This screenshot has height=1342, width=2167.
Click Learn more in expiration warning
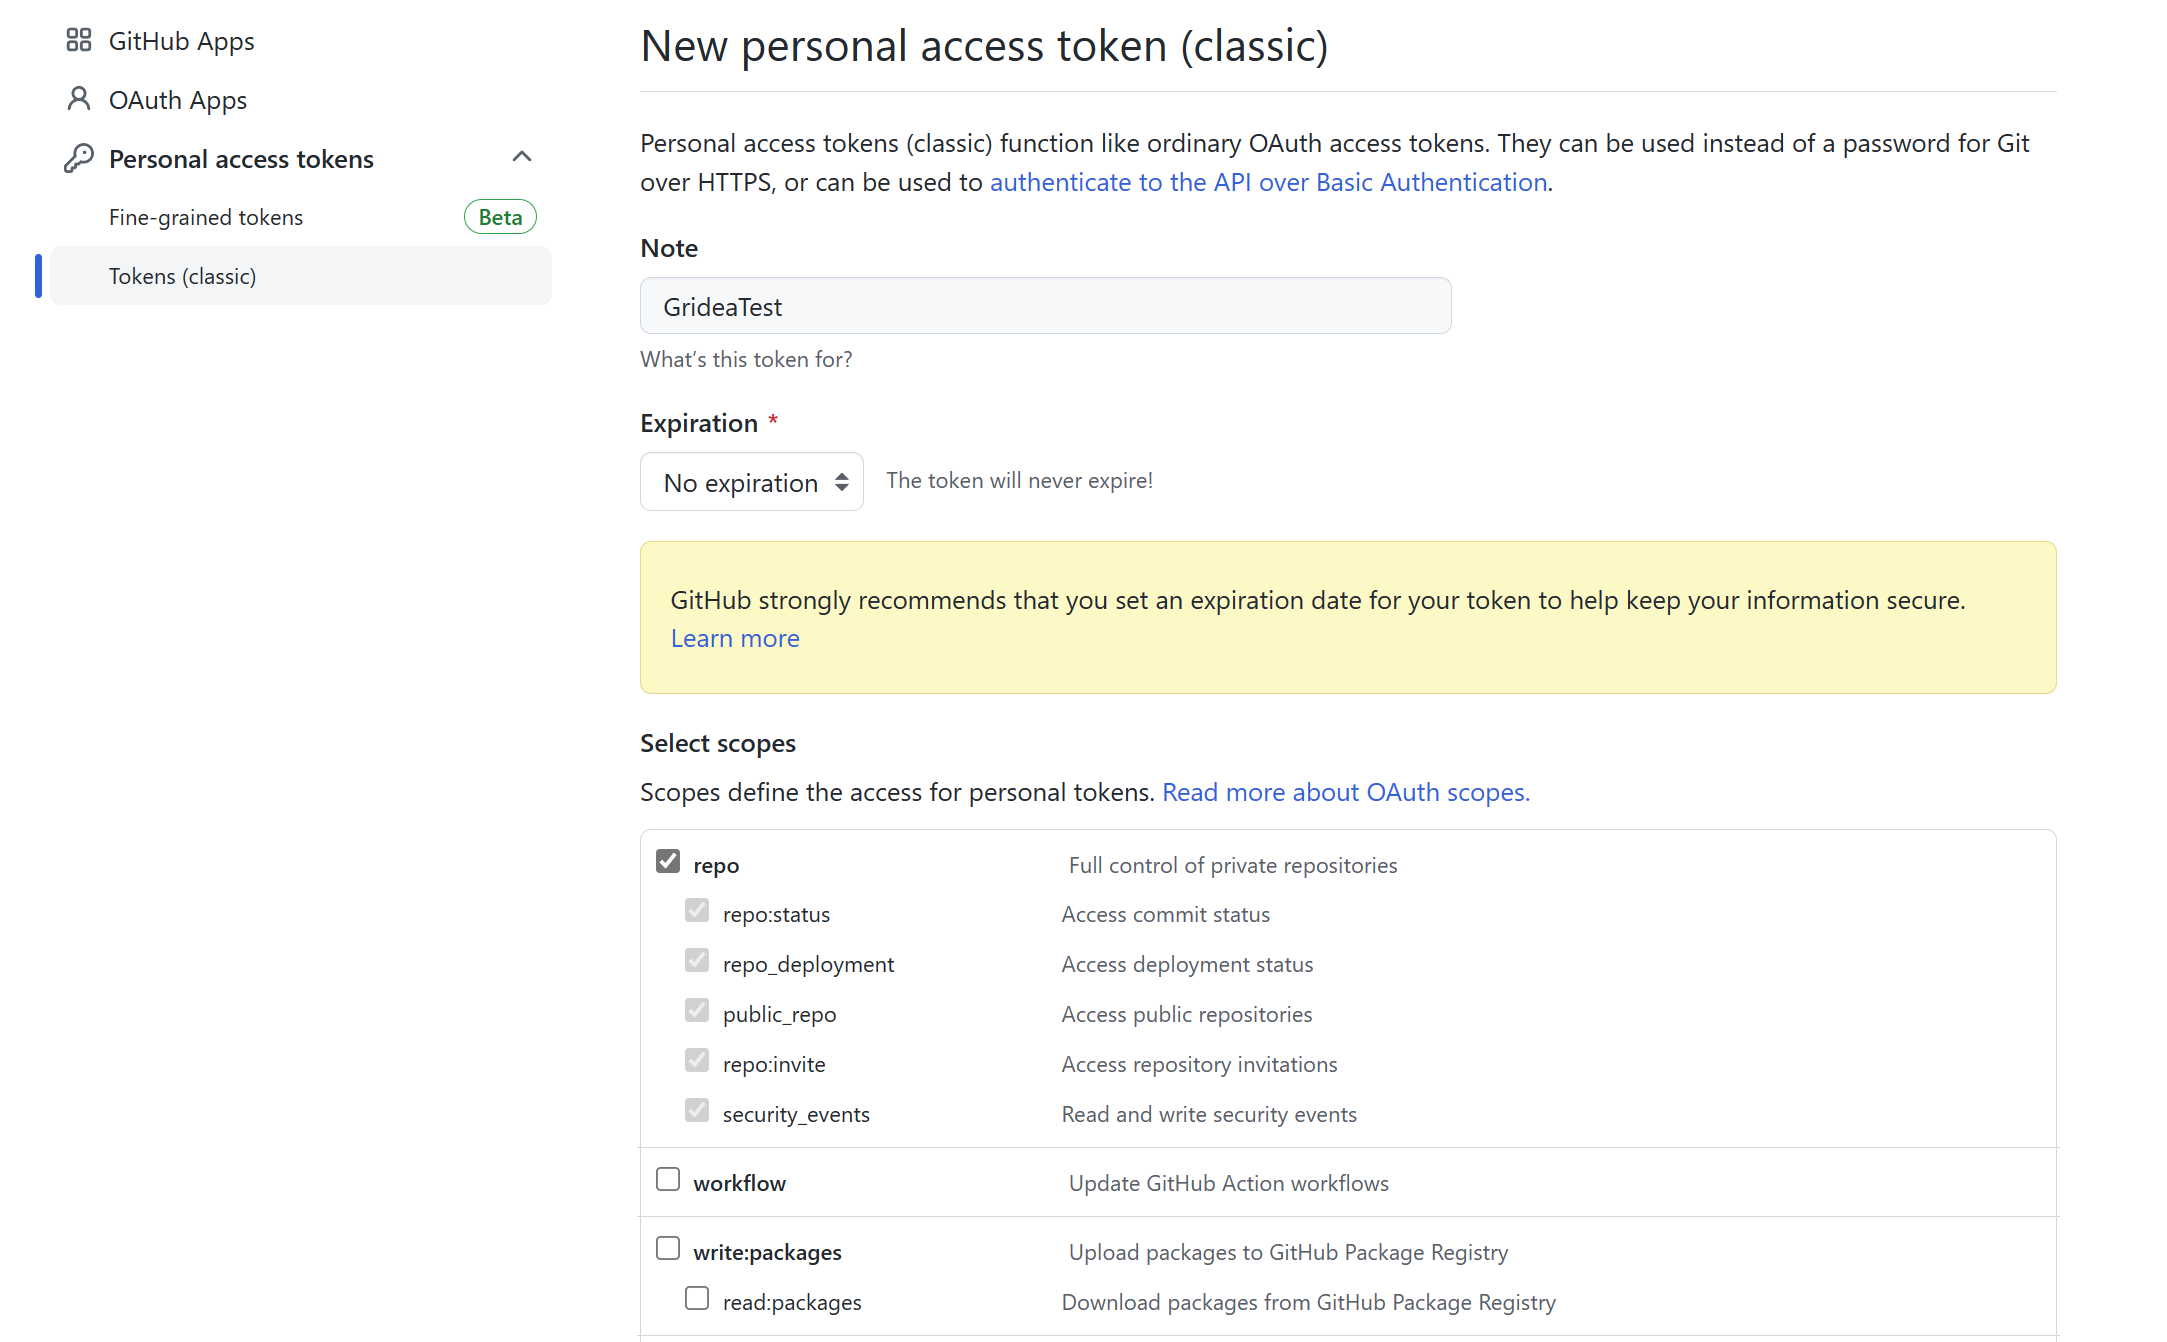[735, 638]
